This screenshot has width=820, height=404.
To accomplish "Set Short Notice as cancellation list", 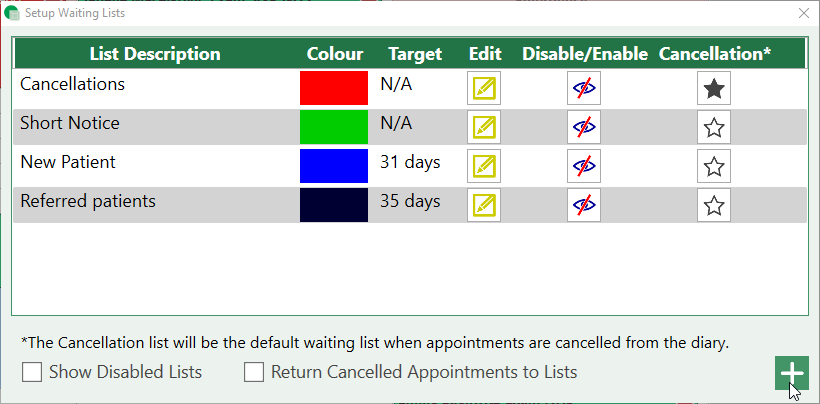I will tap(713, 127).
